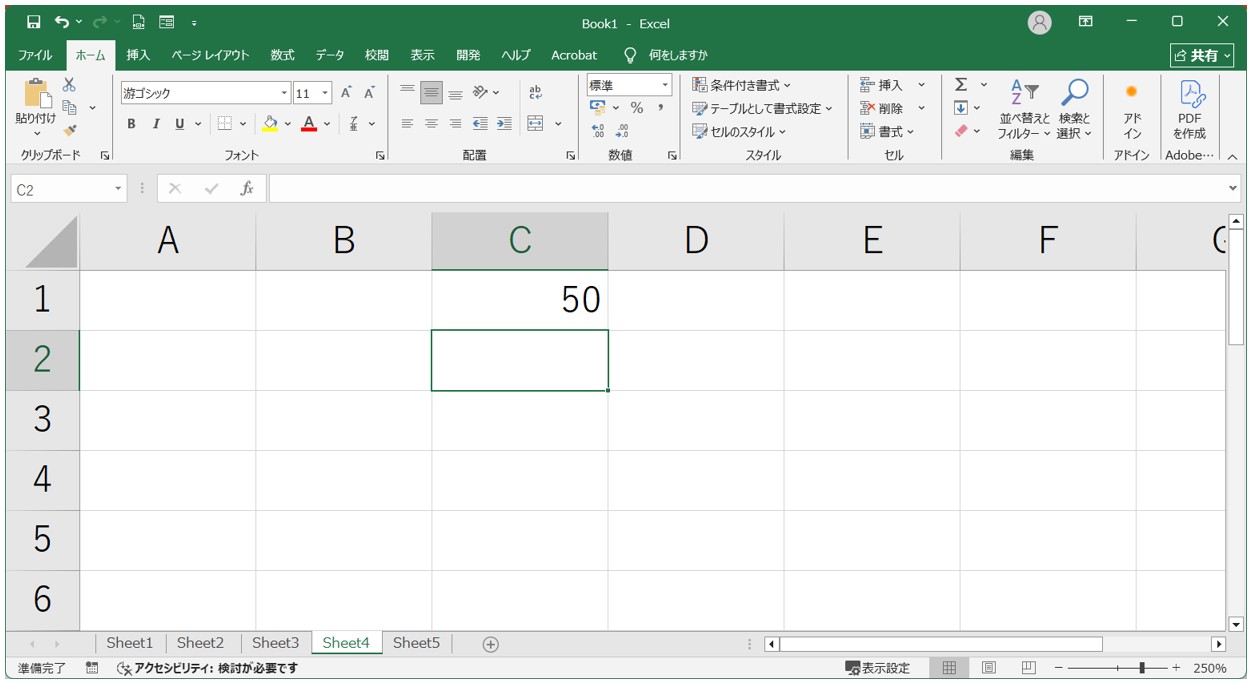Open 検索と選択 menu
The image size is (1253, 684).
click(x=1074, y=109)
